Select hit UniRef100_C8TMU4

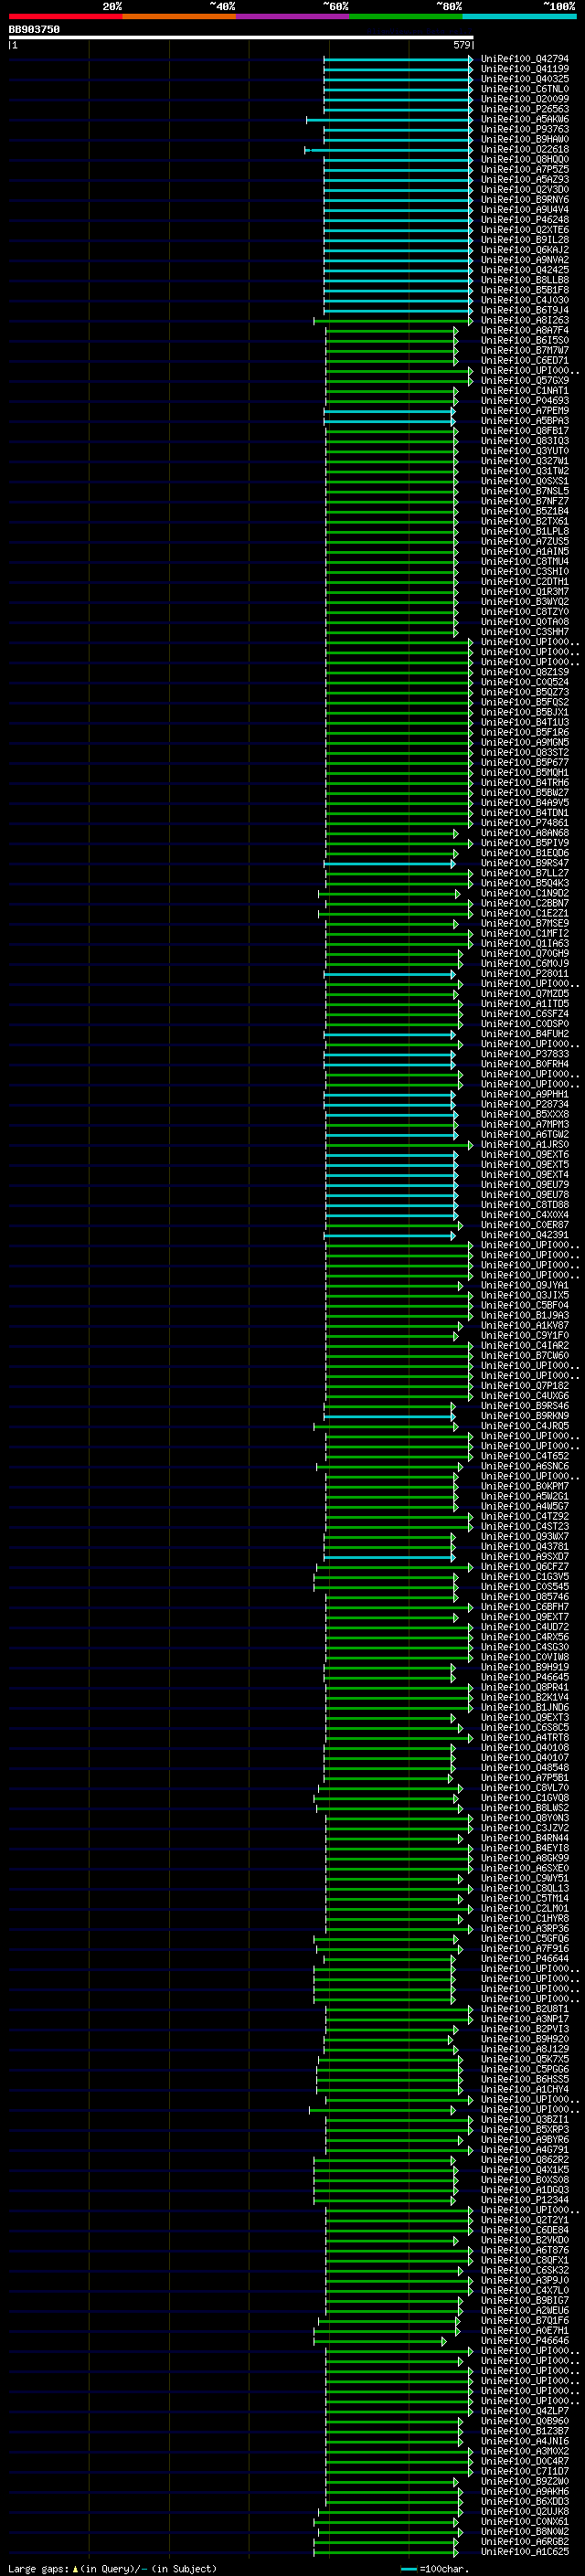[x=524, y=561]
